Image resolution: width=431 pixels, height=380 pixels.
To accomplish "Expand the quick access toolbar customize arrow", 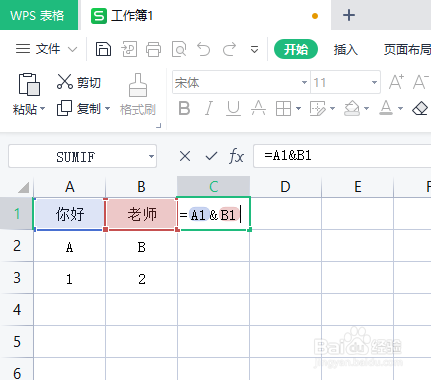I will click(x=254, y=50).
